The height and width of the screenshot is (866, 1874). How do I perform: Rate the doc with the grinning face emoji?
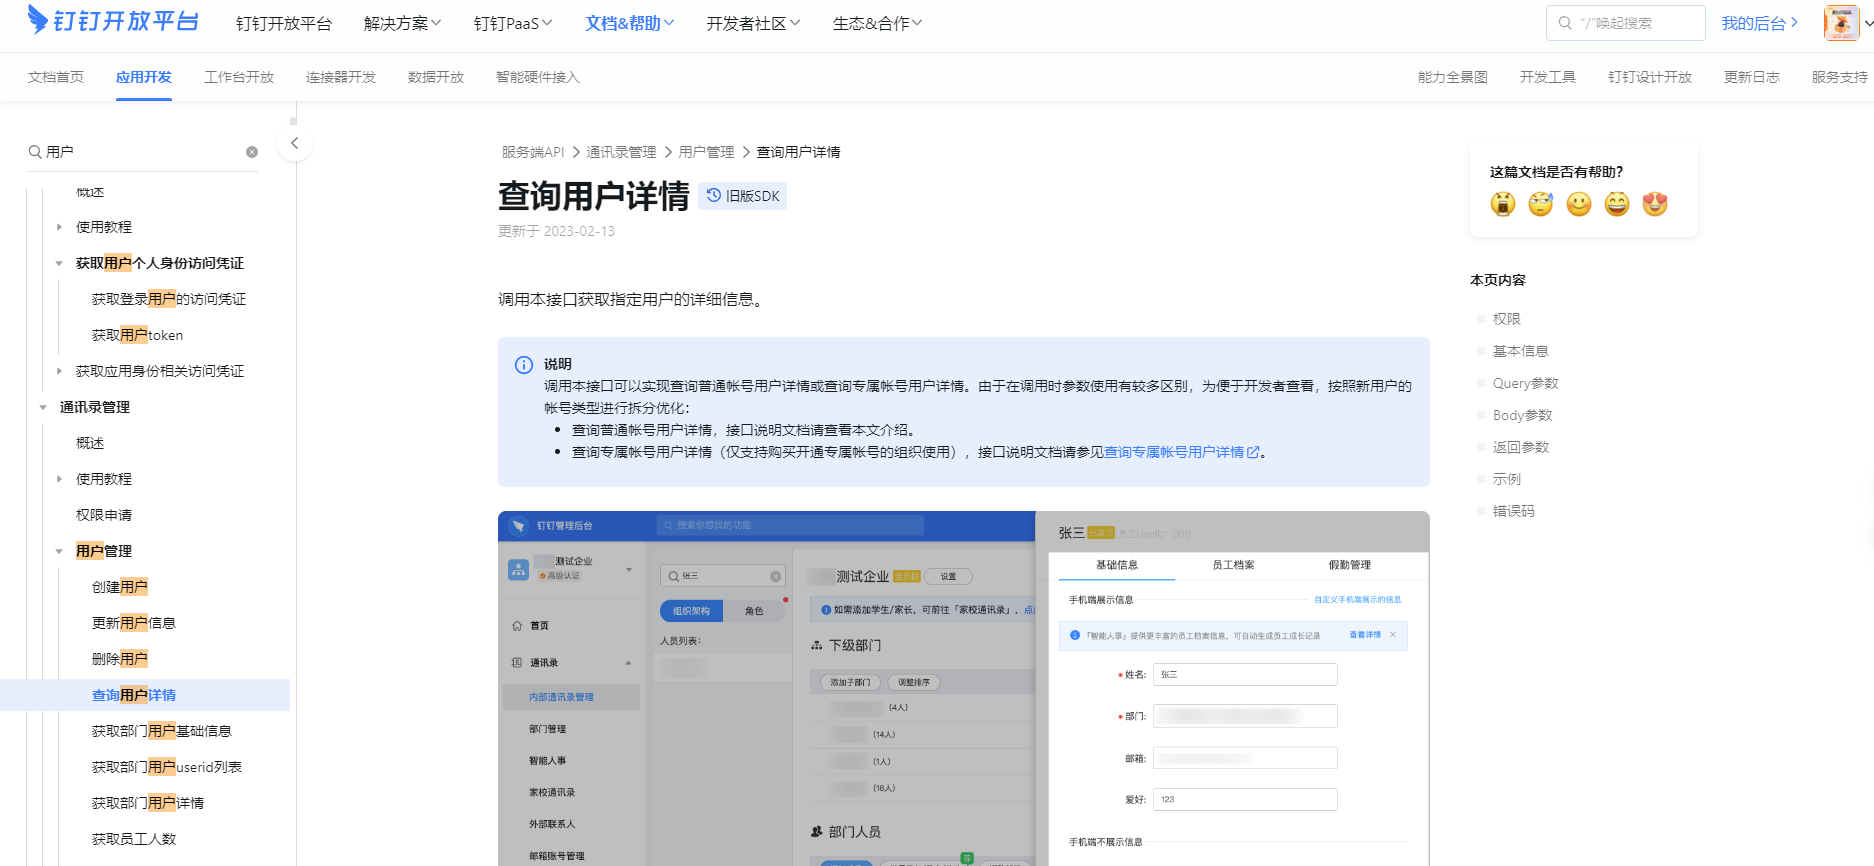(1617, 204)
